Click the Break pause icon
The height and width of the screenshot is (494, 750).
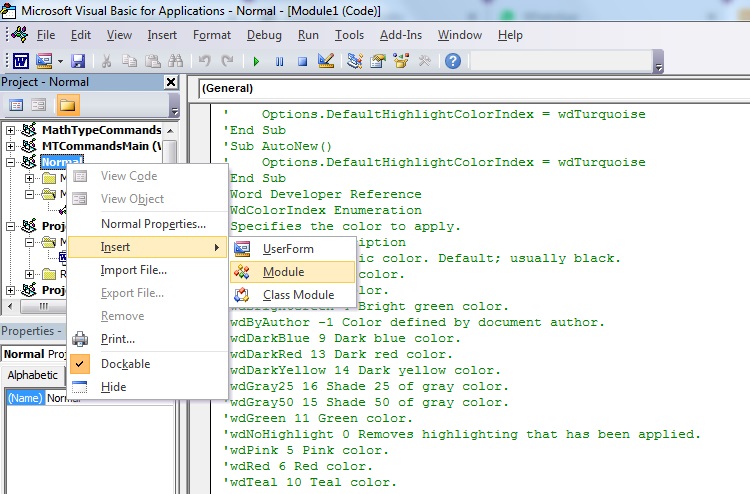[x=279, y=61]
